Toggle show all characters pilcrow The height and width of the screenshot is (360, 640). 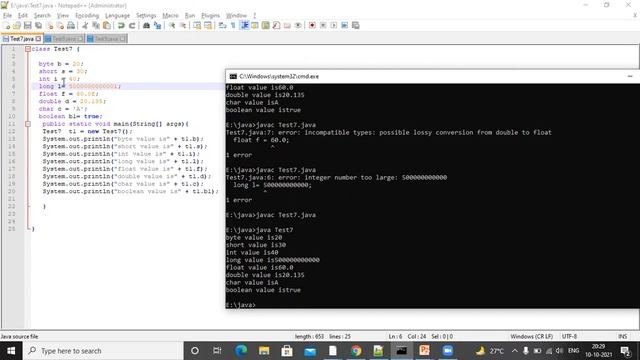tap(233, 25)
